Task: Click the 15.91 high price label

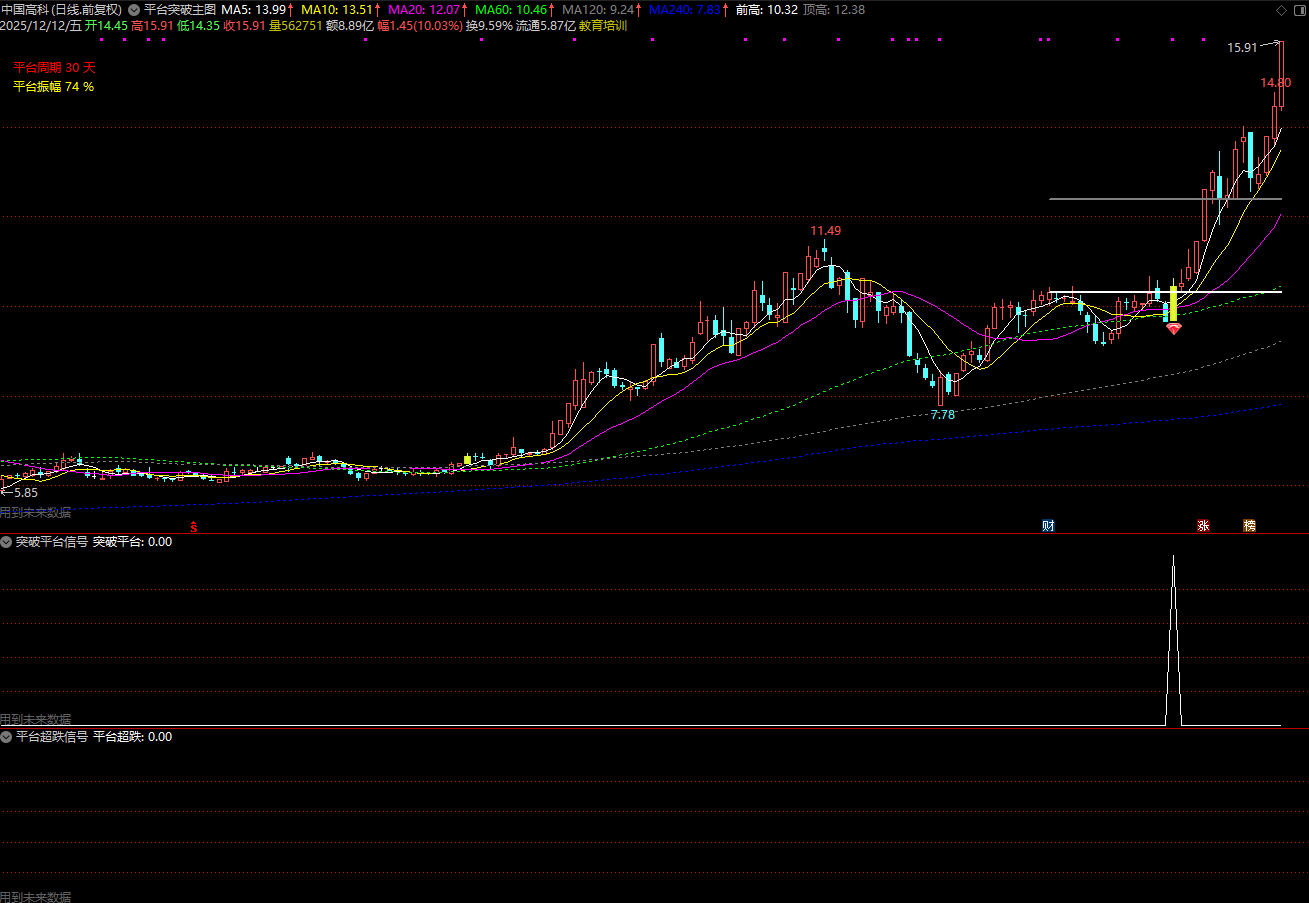Action: click(1242, 47)
